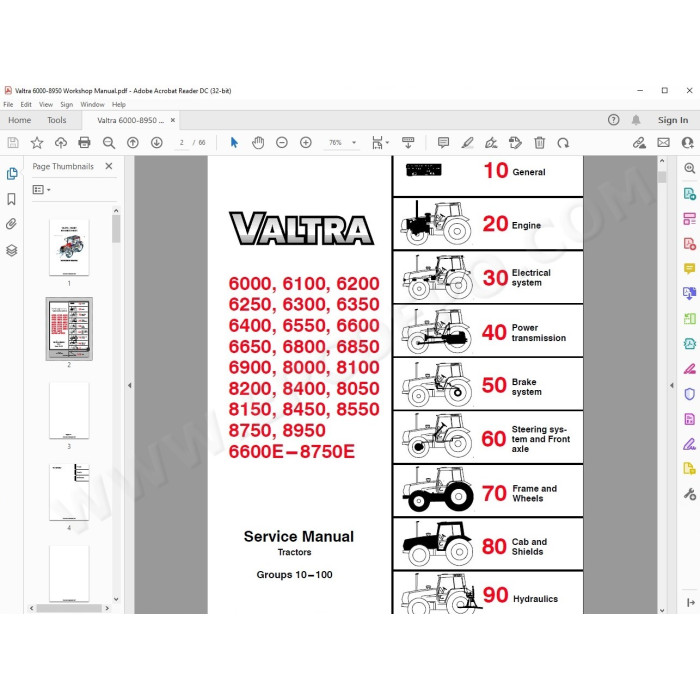Image resolution: width=700 pixels, height=700 pixels.
Task: Select the Valtra 6000-8950 document tab
Action: click(x=130, y=120)
